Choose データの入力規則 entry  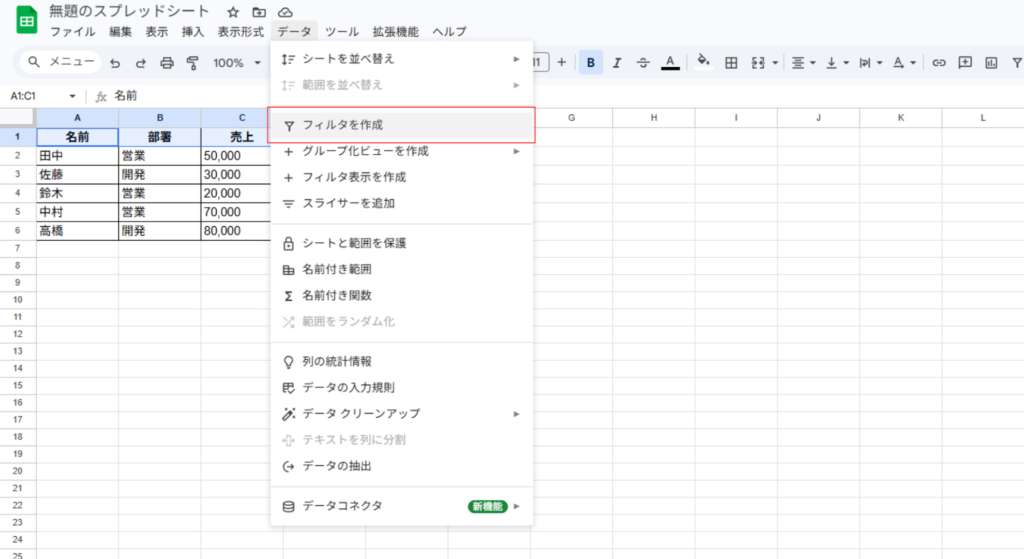(x=402, y=387)
